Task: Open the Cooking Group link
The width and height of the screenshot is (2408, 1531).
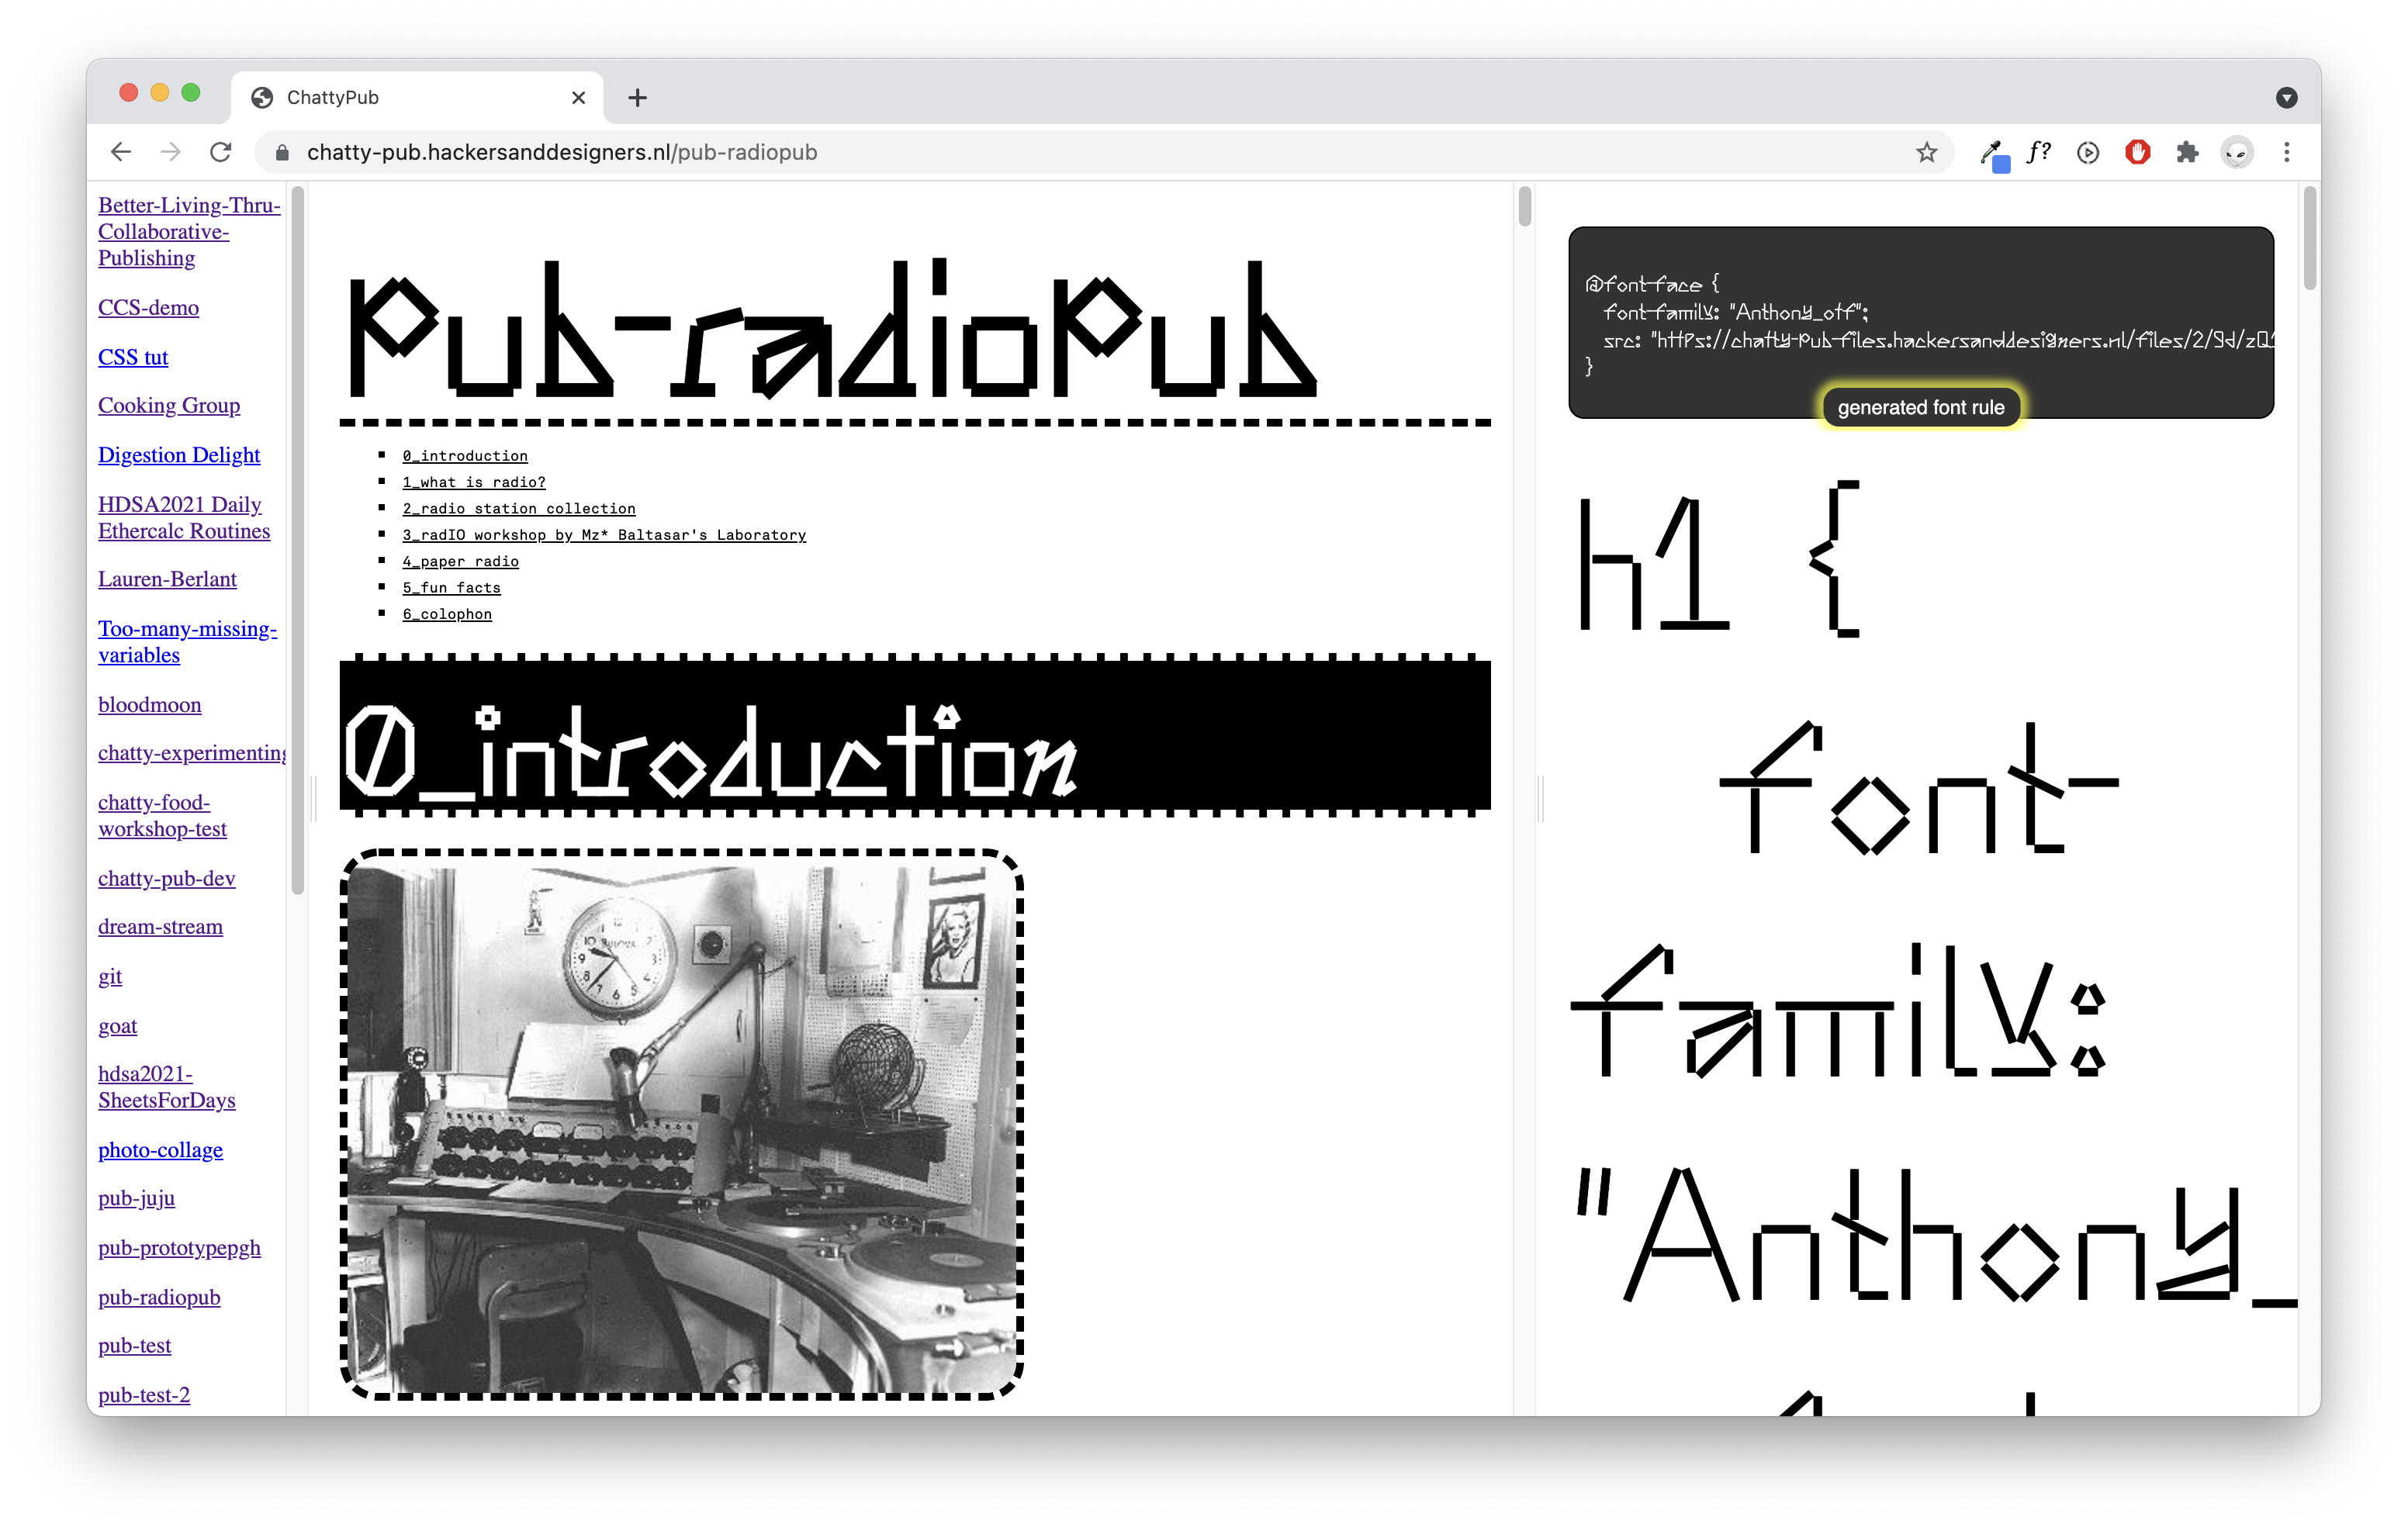Action: pos(169,405)
